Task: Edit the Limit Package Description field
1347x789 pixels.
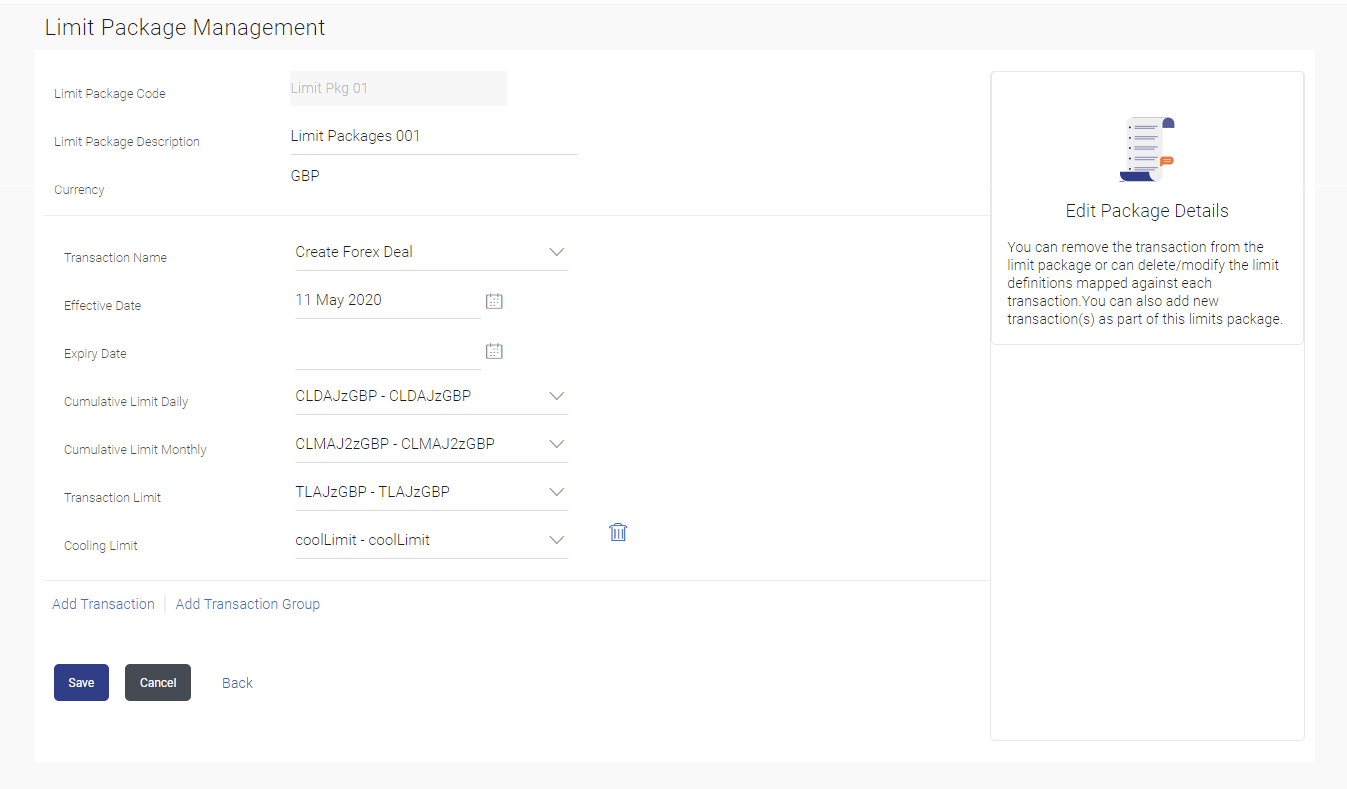Action: pyautogui.click(x=432, y=137)
